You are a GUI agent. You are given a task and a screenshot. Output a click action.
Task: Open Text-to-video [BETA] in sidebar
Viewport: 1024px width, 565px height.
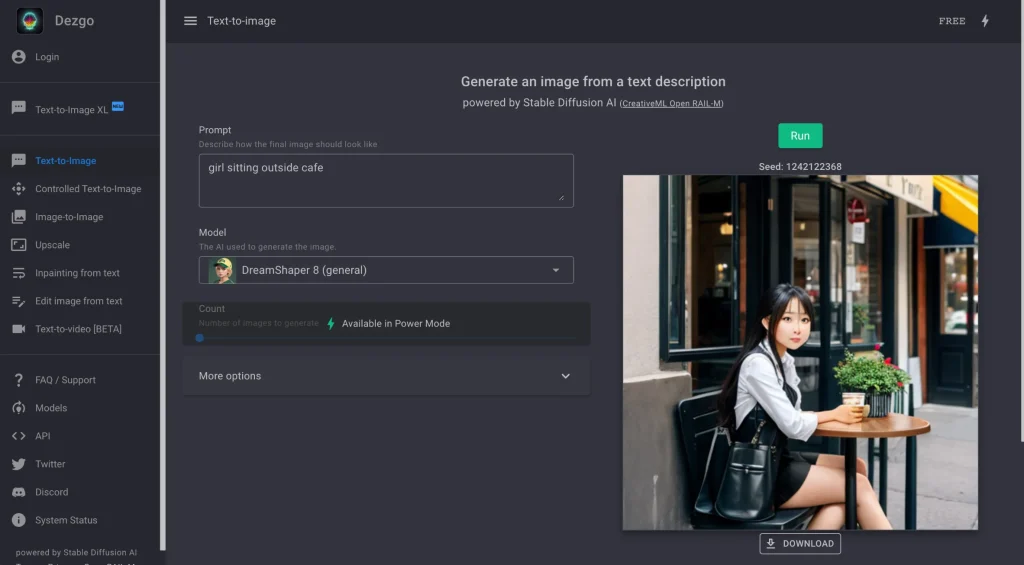[x=78, y=329]
